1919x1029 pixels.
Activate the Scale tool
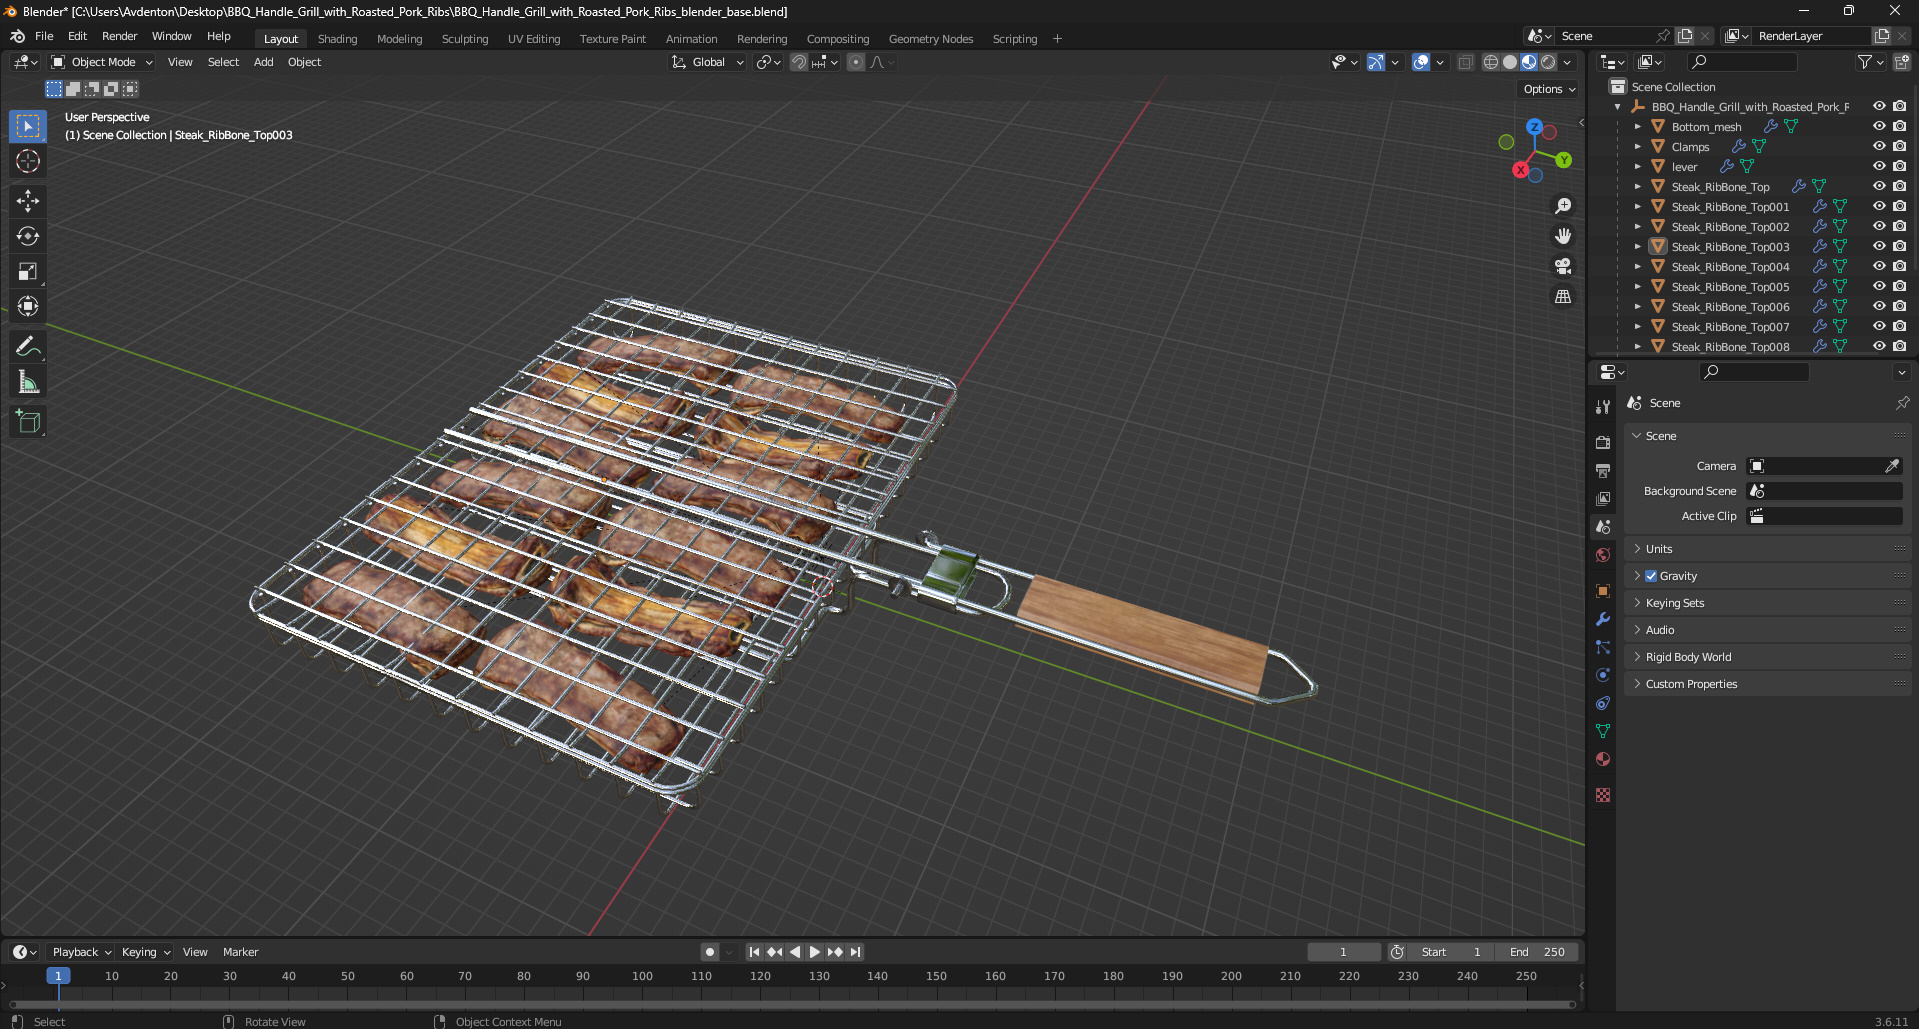(x=28, y=271)
